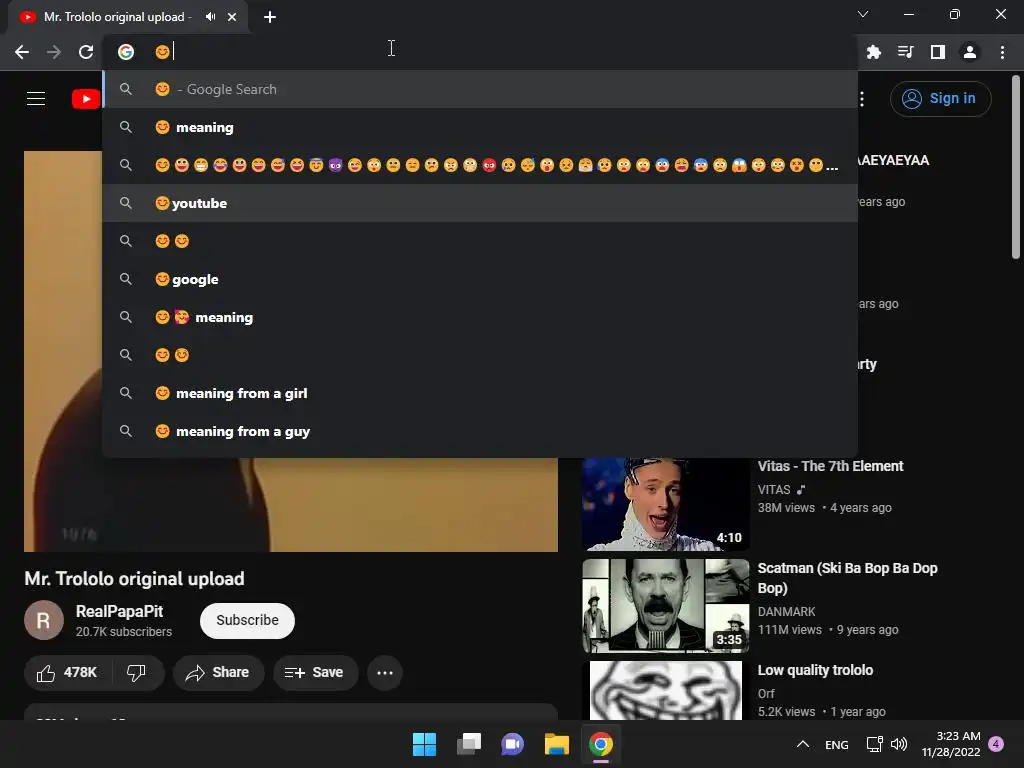This screenshot has width=1024, height=768.
Task: Open the Windows Start menu
Action: click(x=424, y=744)
